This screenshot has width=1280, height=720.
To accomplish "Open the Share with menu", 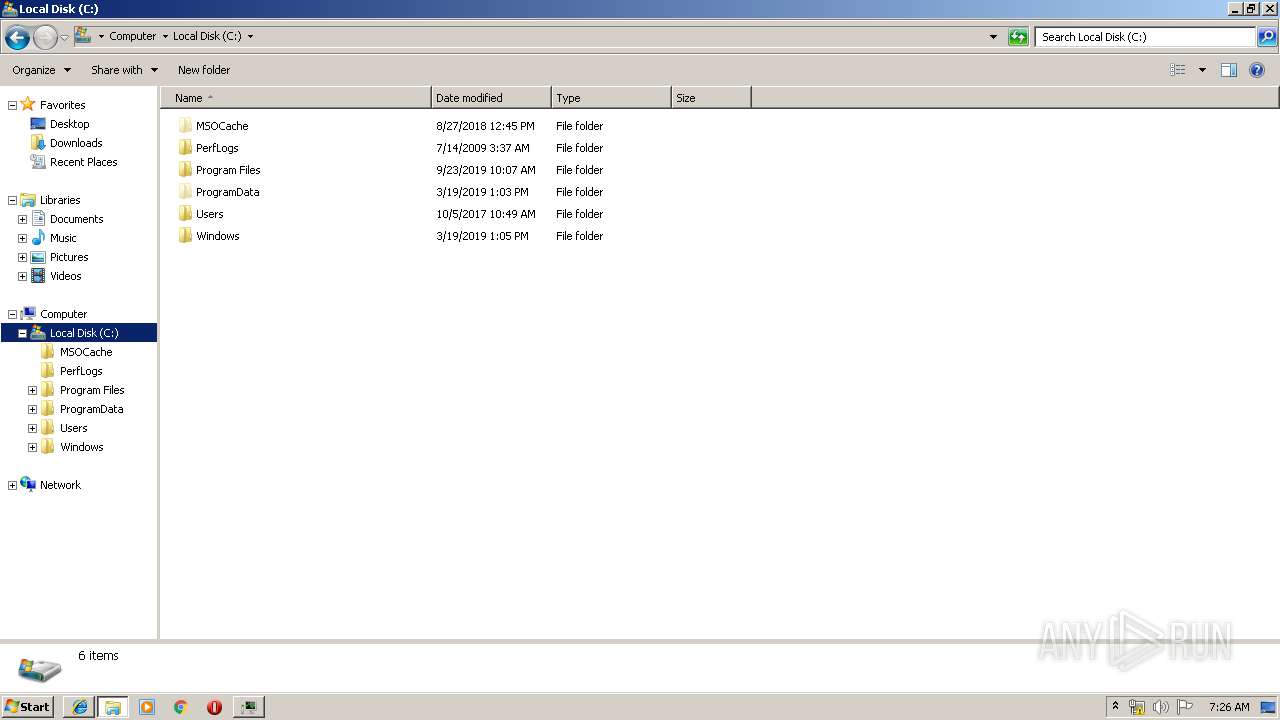I will [x=124, y=70].
